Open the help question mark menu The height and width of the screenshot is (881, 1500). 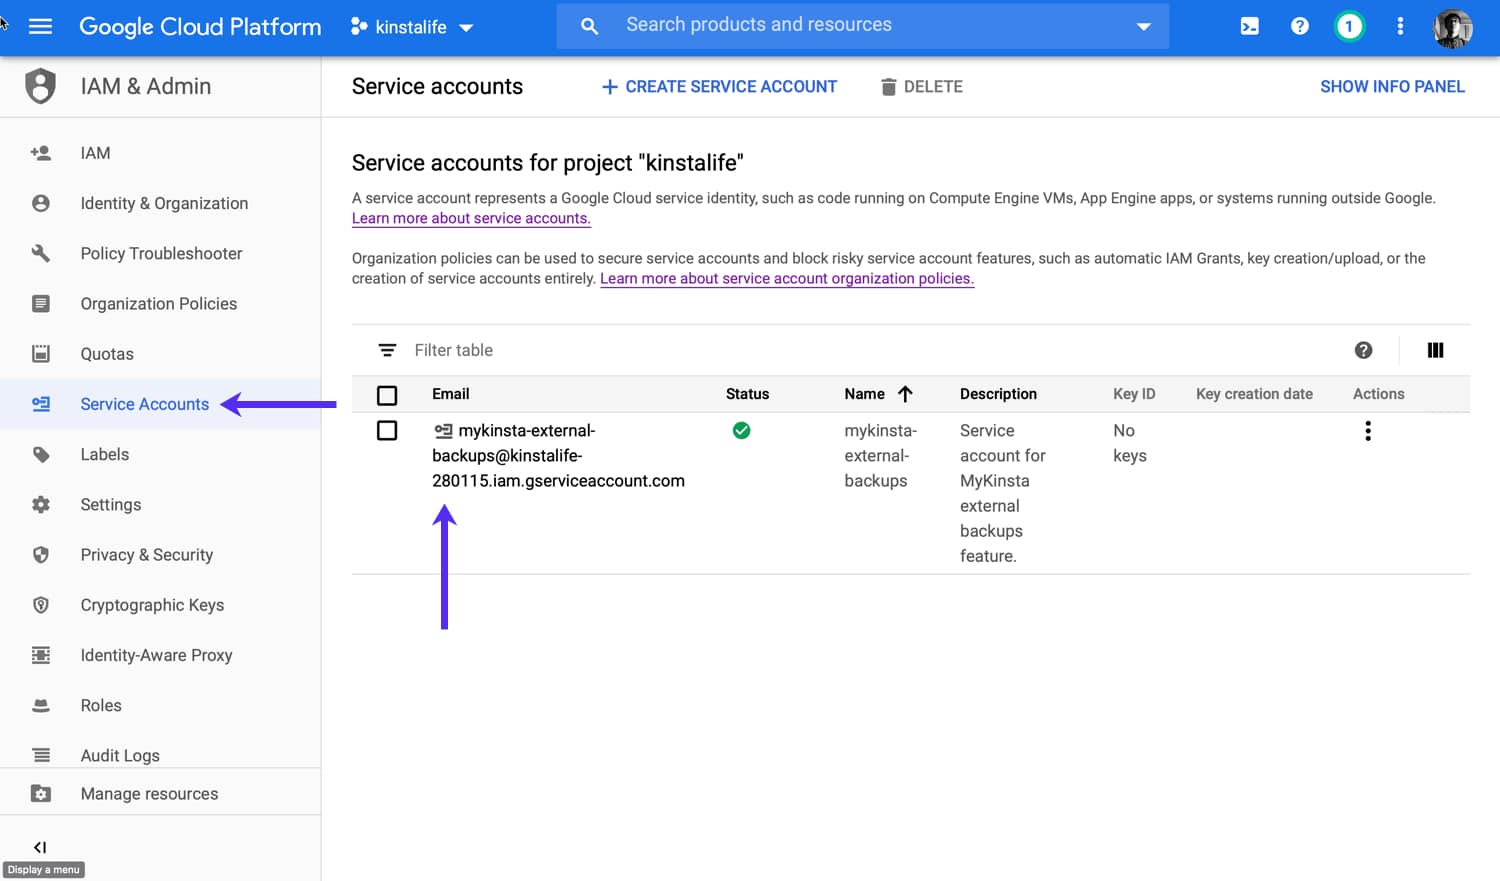[x=1299, y=27]
